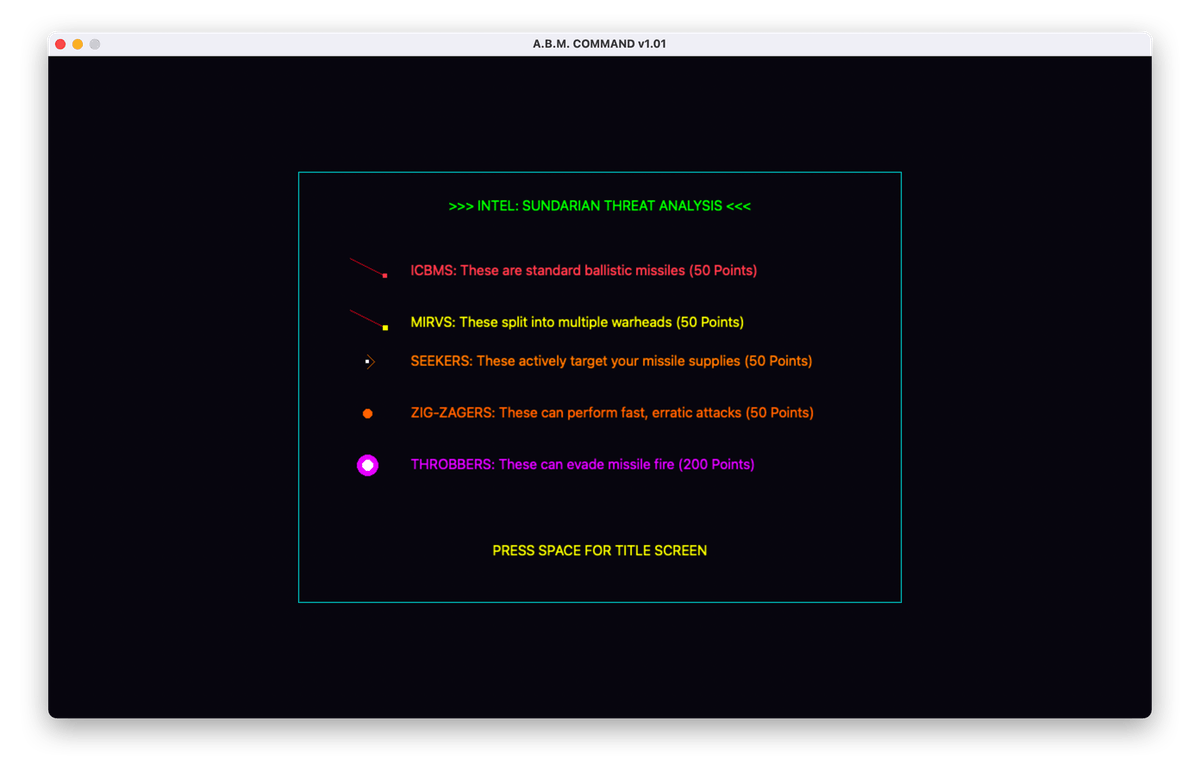The width and height of the screenshot is (1200, 783).
Task: Click the ICBMS standard ballistic missiles description
Action: 583,271
